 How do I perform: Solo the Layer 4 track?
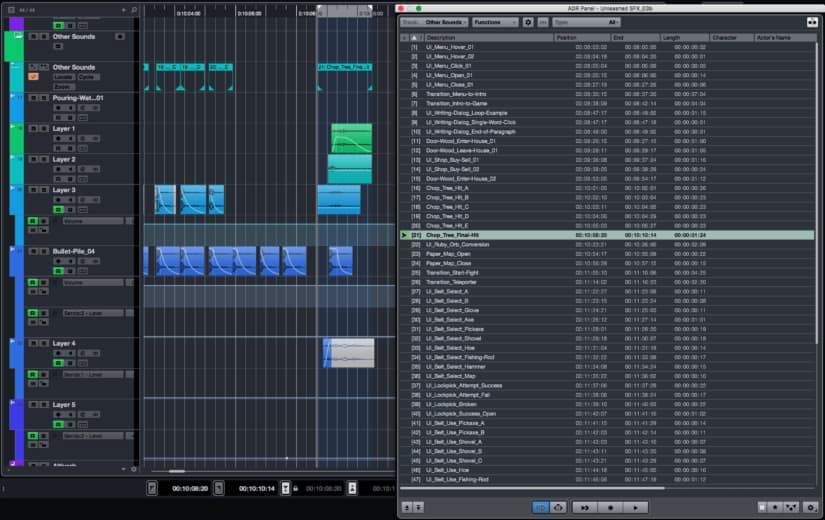[44, 343]
